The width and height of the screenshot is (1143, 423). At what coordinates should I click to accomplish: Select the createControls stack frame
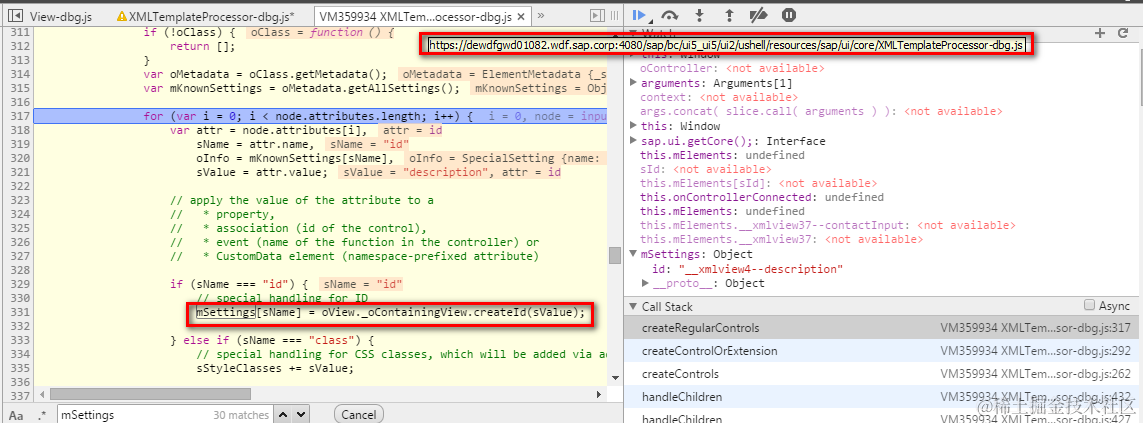(x=879, y=373)
